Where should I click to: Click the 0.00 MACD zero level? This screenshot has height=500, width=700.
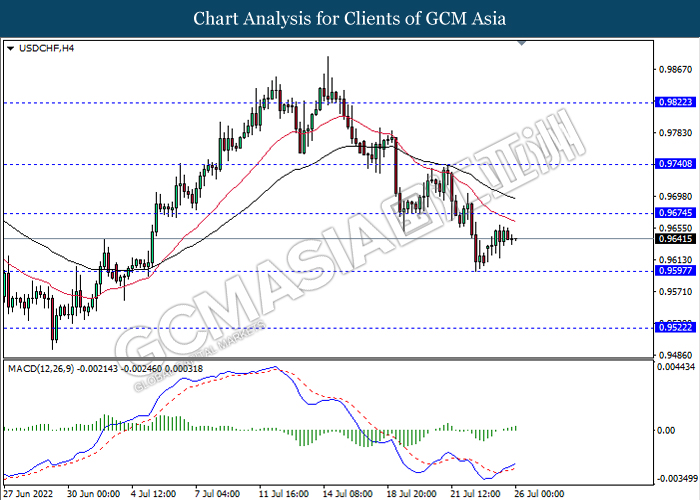[x=667, y=430]
